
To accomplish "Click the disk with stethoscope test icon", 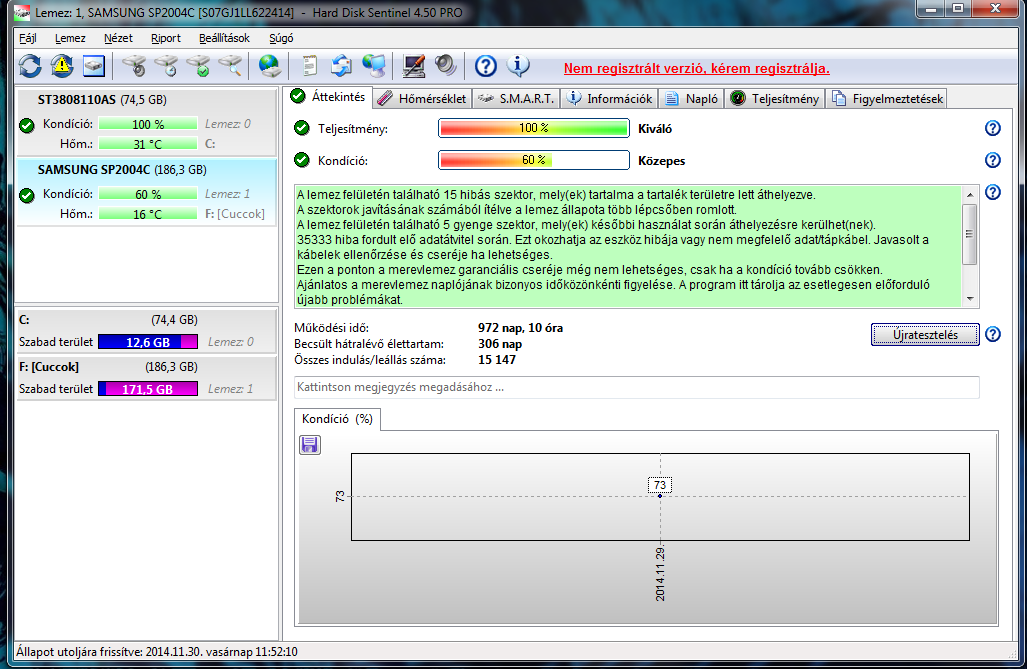I will click(x=135, y=66).
